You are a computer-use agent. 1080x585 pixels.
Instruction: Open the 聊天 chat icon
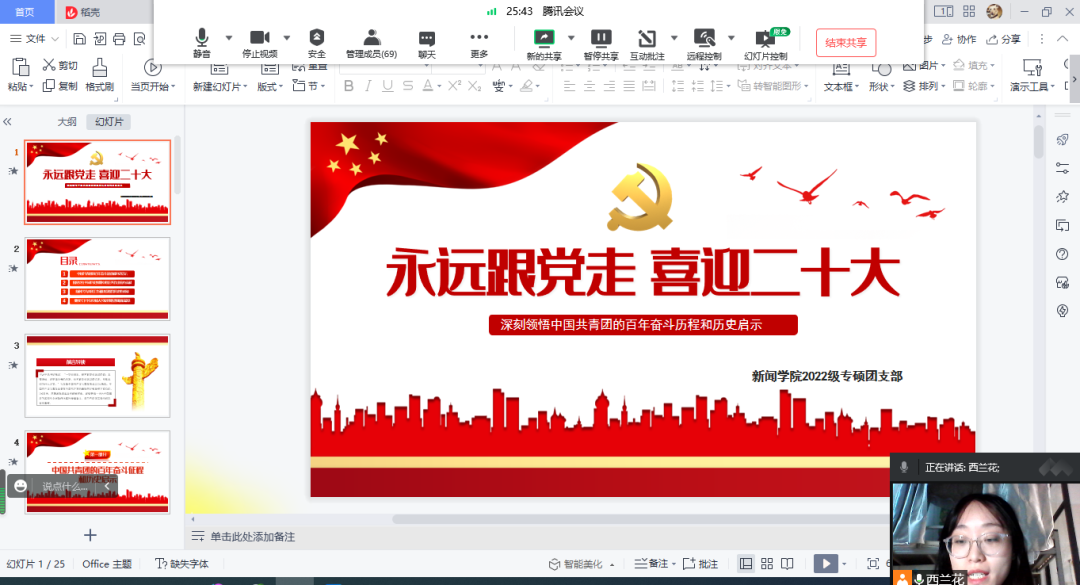[427, 43]
